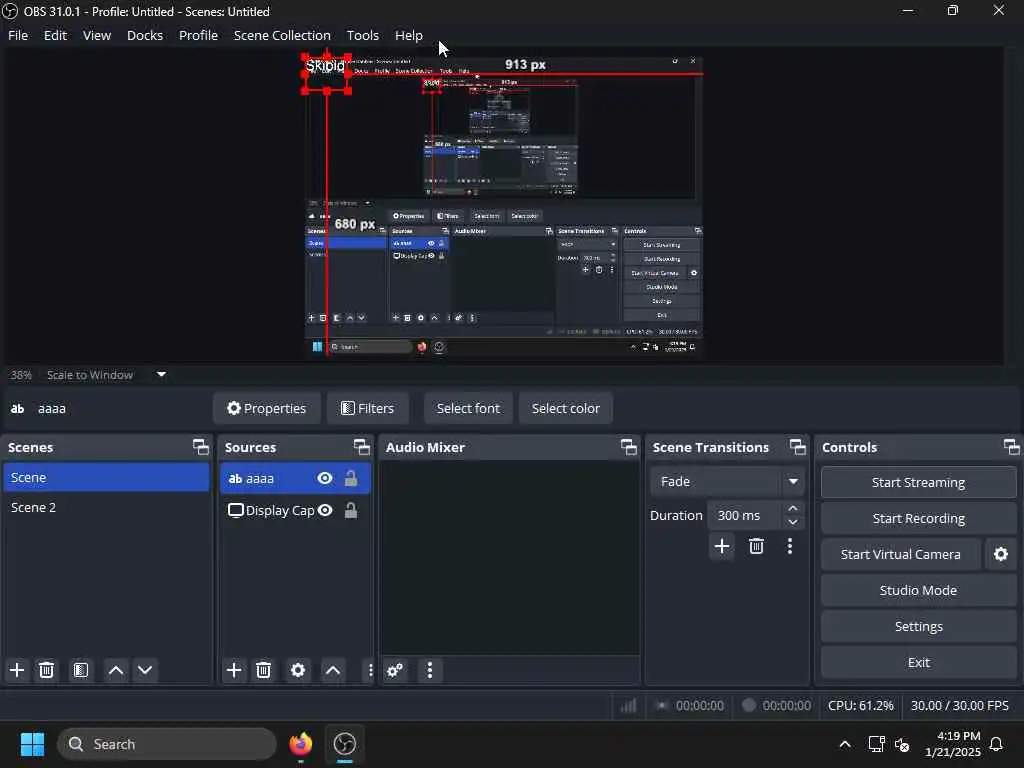The image size is (1024, 768).
Task: Click Start Streaming button
Action: pyautogui.click(x=918, y=482)
